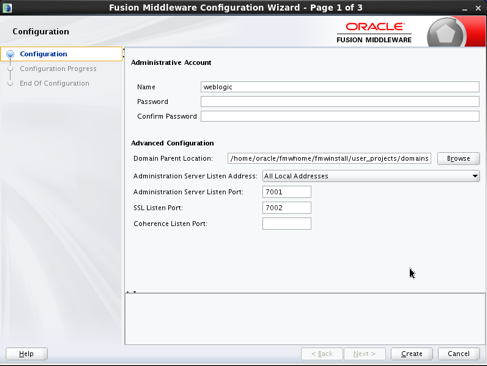Select the Configuration step in sidebar
Image resolution: width=487 pixels, height=366 pixels.
coord(62,54)
